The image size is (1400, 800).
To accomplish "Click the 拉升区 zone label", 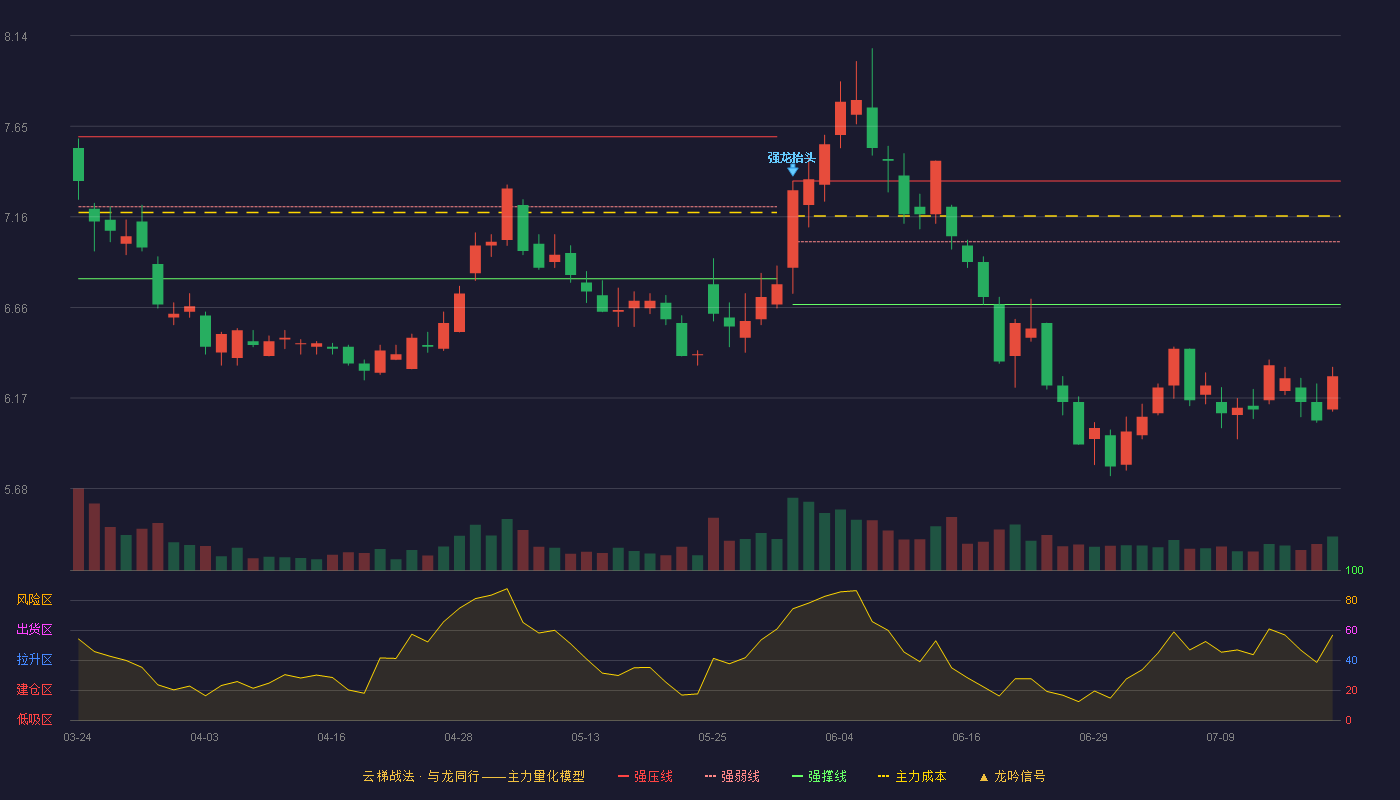I will pyautogui.click(x=34, y=660).
